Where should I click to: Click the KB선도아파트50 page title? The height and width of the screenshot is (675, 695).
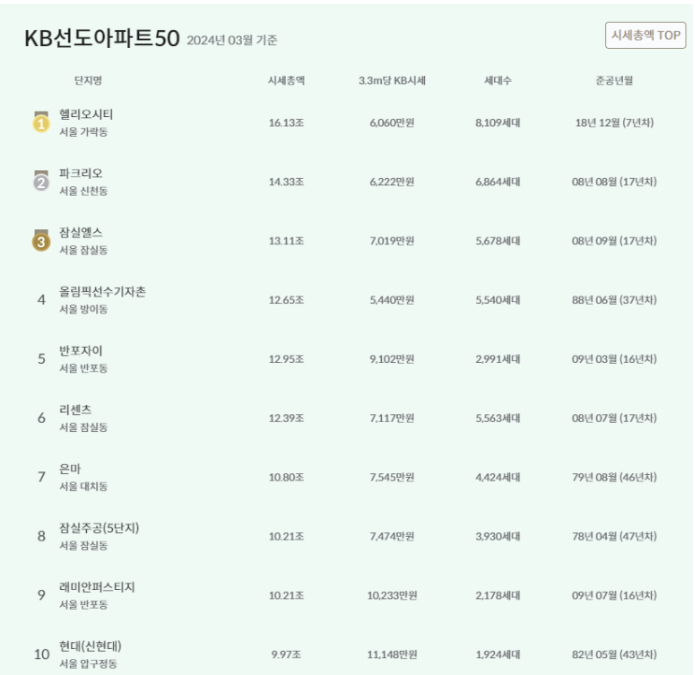[102, 38]
